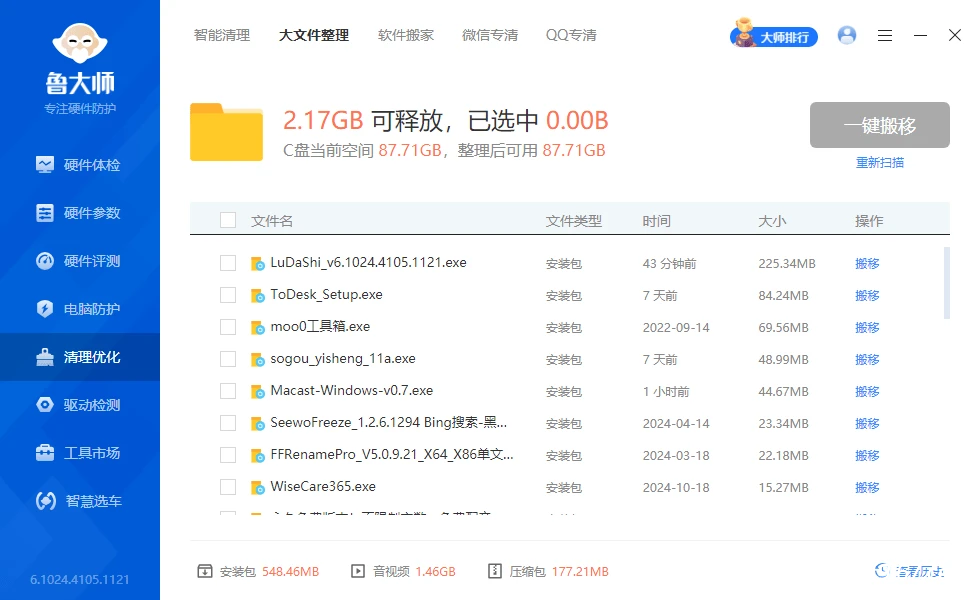Switch to the 智能清理 tab

pyautogui.click(x=222, y=35)
